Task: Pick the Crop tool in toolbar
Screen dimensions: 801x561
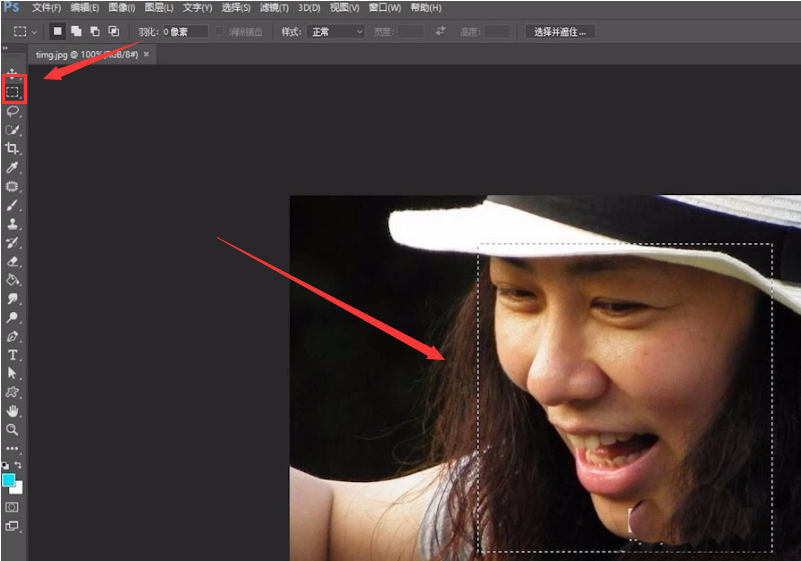Action: (x=13, y=148)
